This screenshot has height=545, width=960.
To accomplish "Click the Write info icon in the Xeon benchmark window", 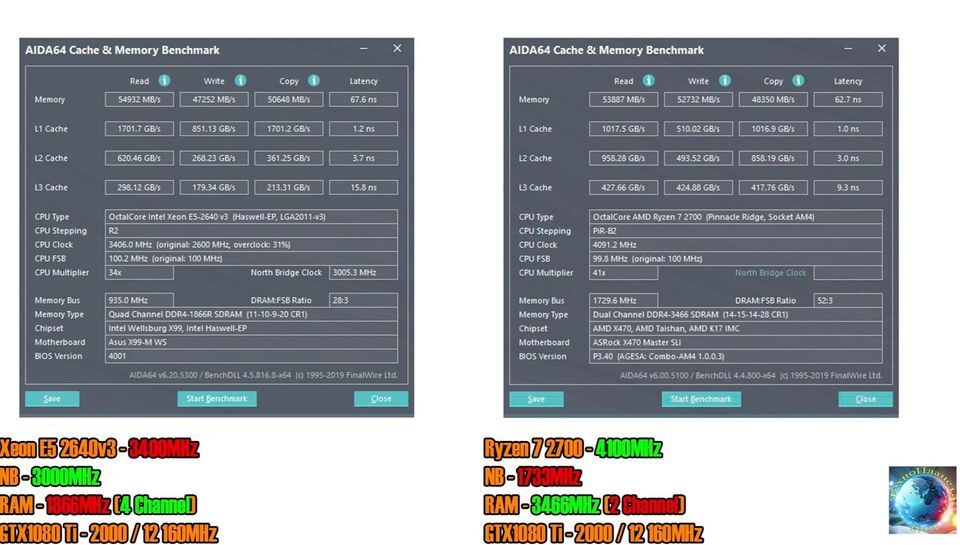I will point(240,81).
